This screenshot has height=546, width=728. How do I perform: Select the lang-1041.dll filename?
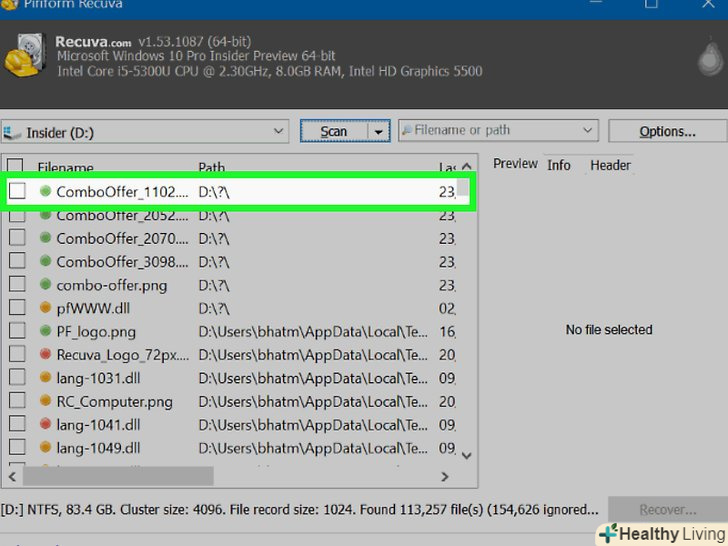[x=98, y=425]
